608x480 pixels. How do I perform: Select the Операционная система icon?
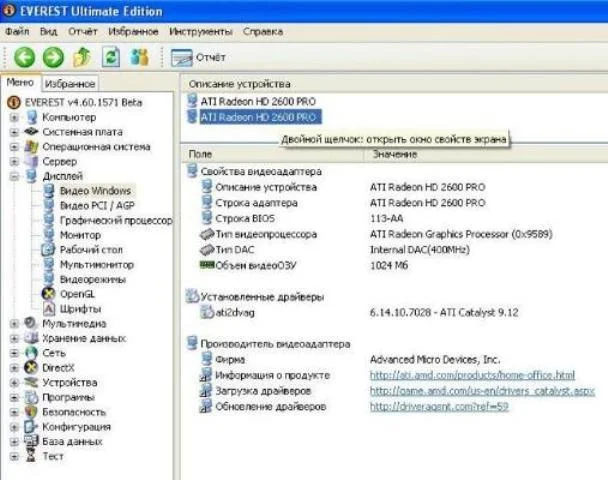click(x=31, y=147)
